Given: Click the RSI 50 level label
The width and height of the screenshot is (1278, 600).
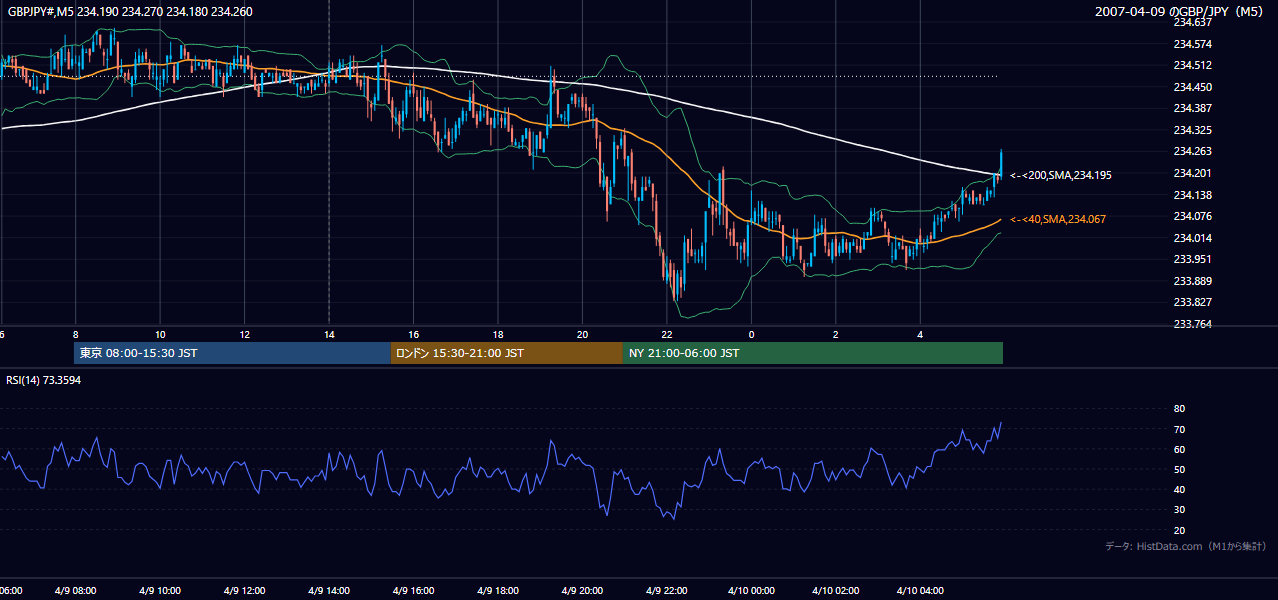Looking at the screenshot, I should (1179, 469).
